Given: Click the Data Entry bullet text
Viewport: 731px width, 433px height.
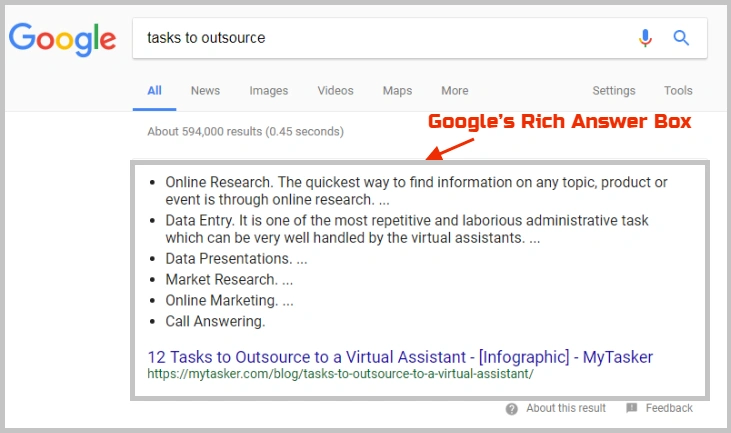Looking at the screenshot, I should click(x=407, y=229).
